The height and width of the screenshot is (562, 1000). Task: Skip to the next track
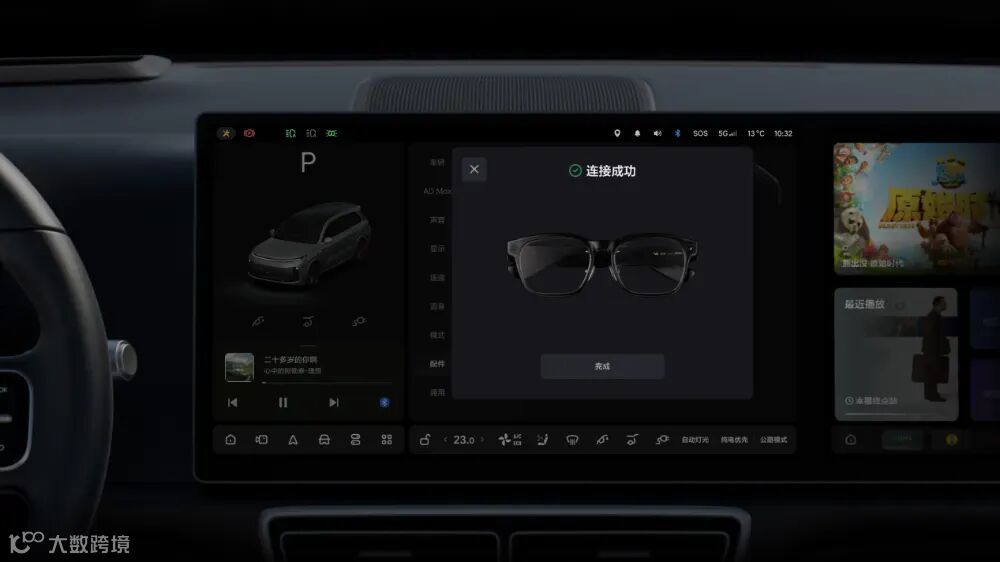[x=334, y=403]
